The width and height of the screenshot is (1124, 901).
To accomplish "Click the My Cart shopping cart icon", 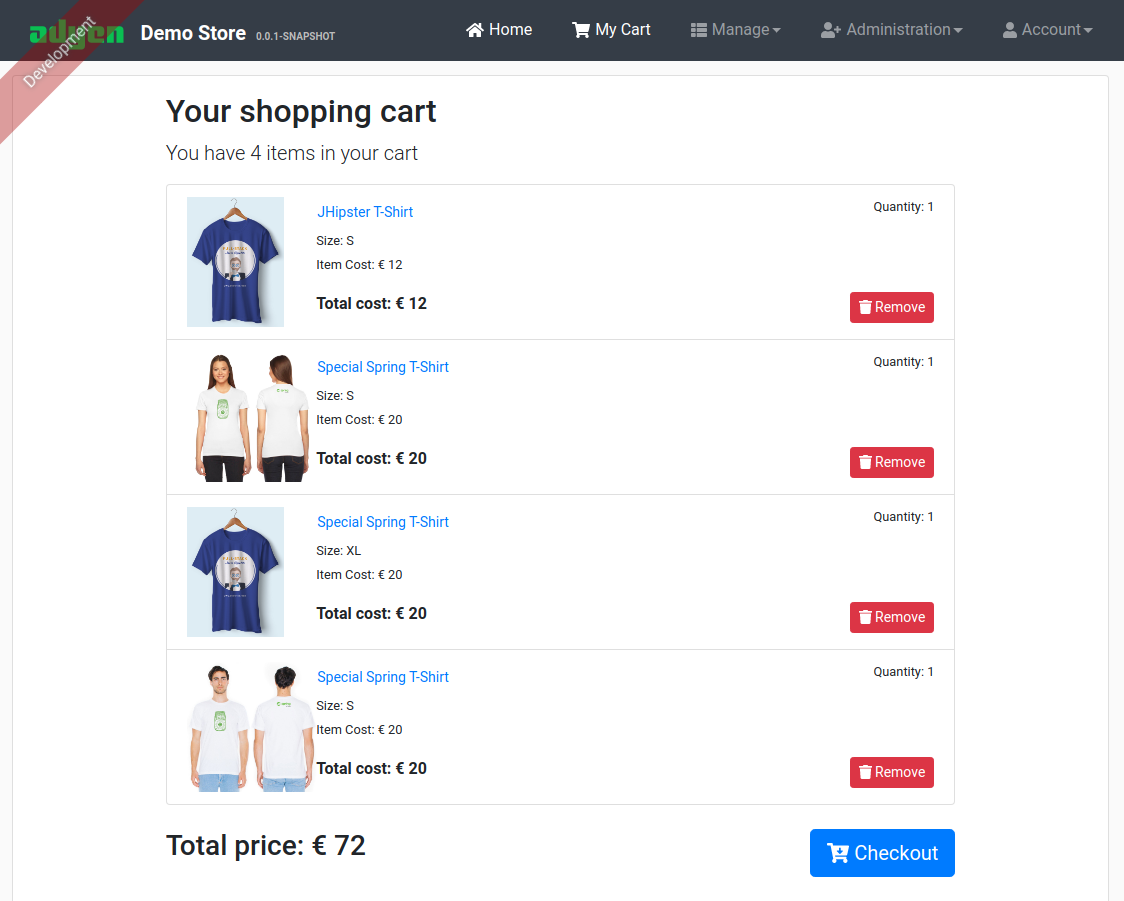I will click(581, 30).
